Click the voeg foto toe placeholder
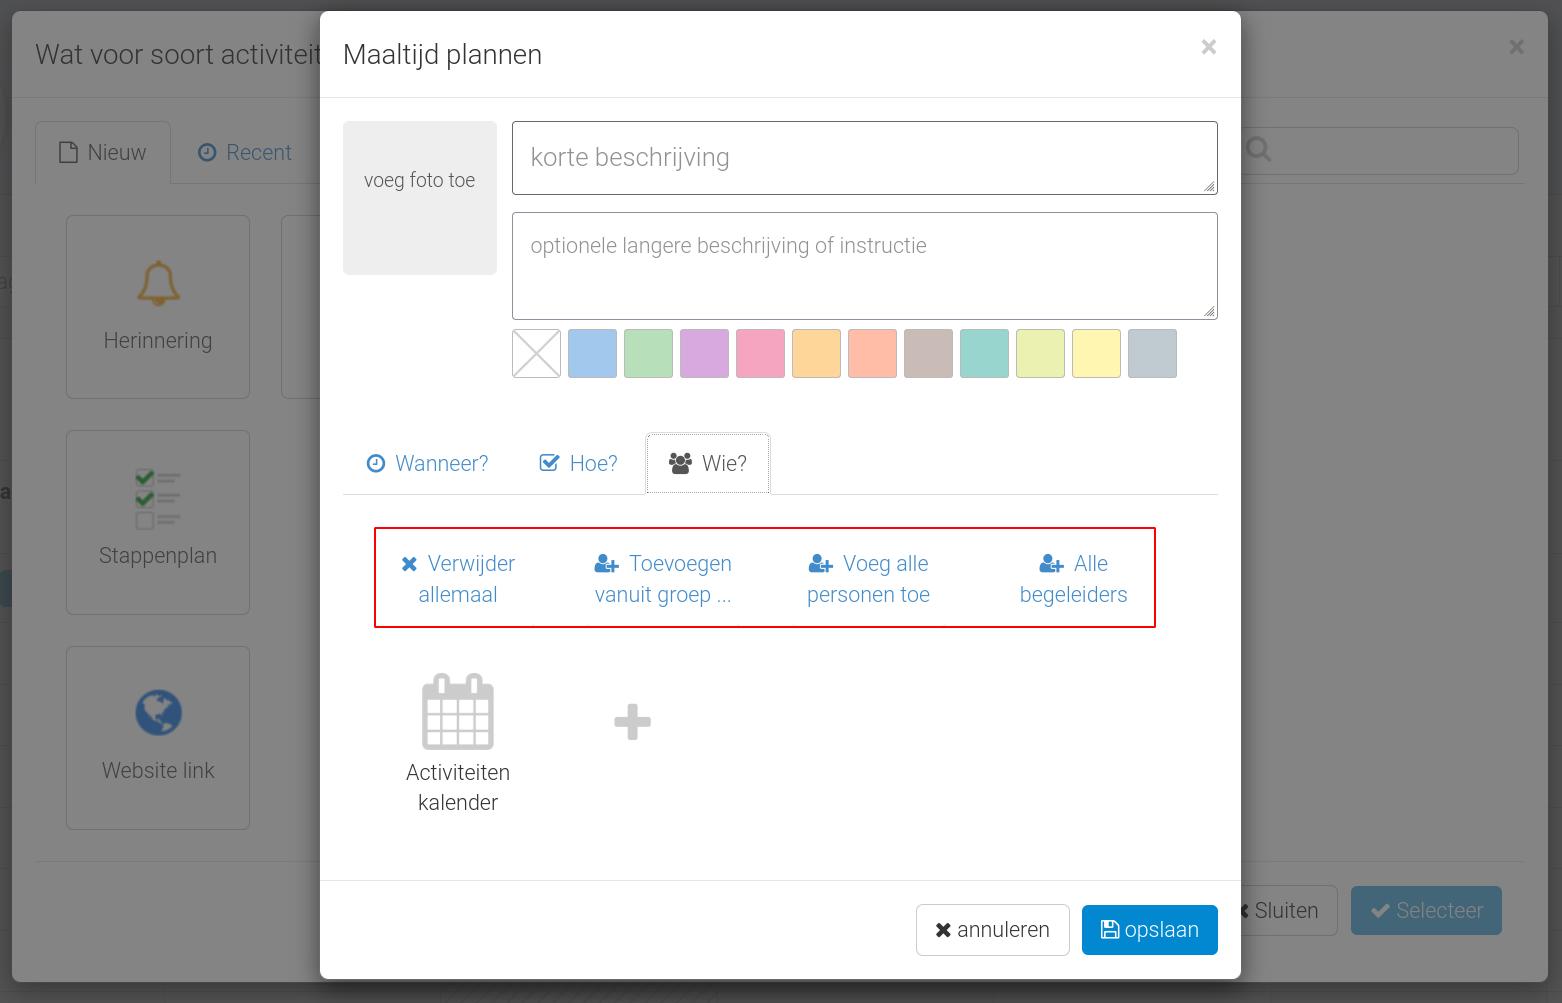Screen dimensions: 1562x1003 click(x=420, y=198)
